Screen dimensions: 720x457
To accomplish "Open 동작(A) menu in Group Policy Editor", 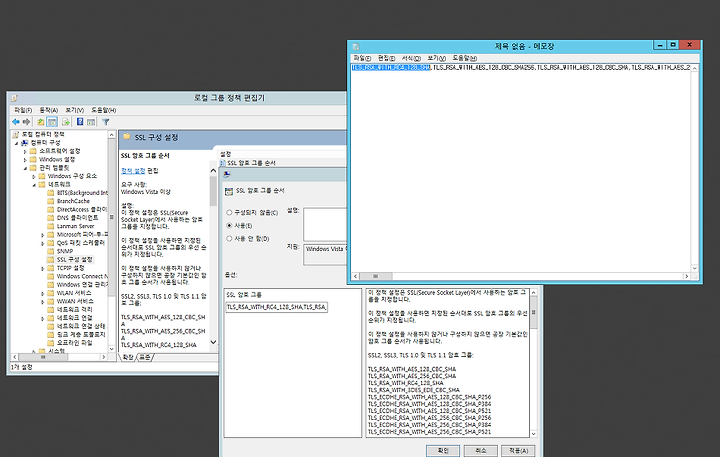I will [x=48, y=110].
